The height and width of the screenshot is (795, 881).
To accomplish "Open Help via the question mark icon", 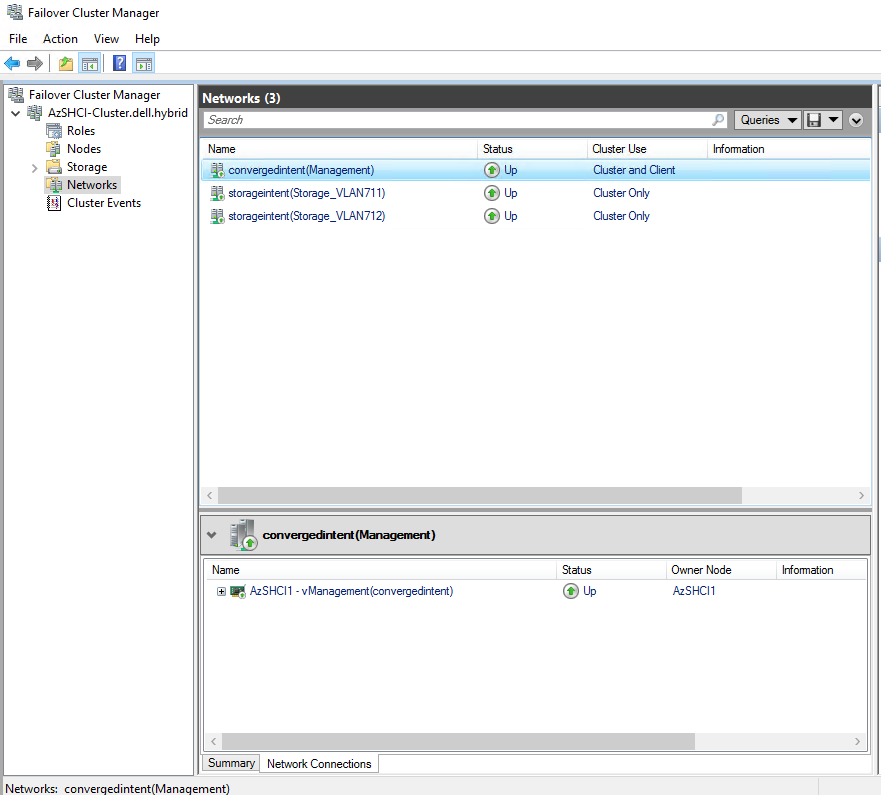I will pos(119,64).
